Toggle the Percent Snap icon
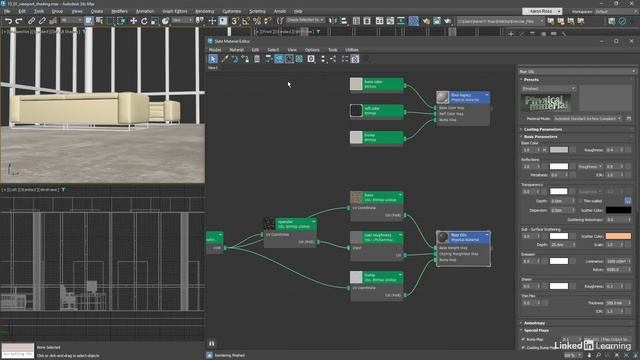640x360 pixels. (257, 21)
